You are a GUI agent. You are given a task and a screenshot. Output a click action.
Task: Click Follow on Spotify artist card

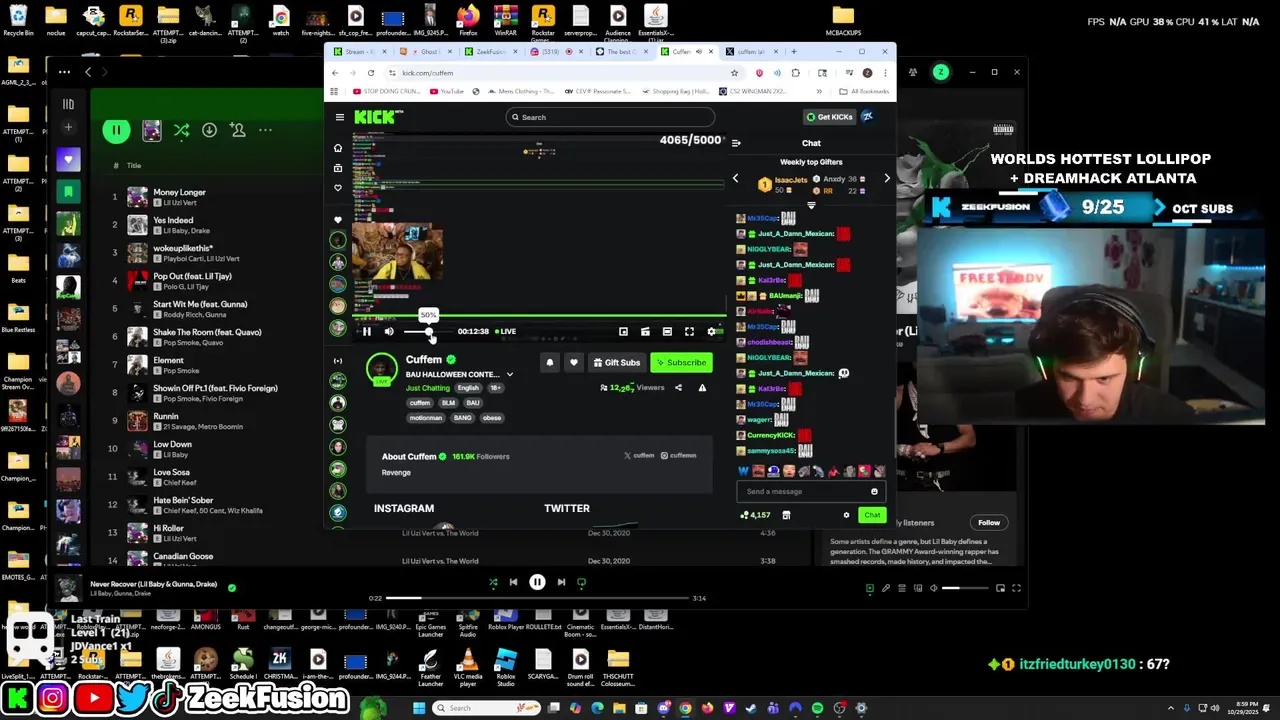(x=988, y=522)
